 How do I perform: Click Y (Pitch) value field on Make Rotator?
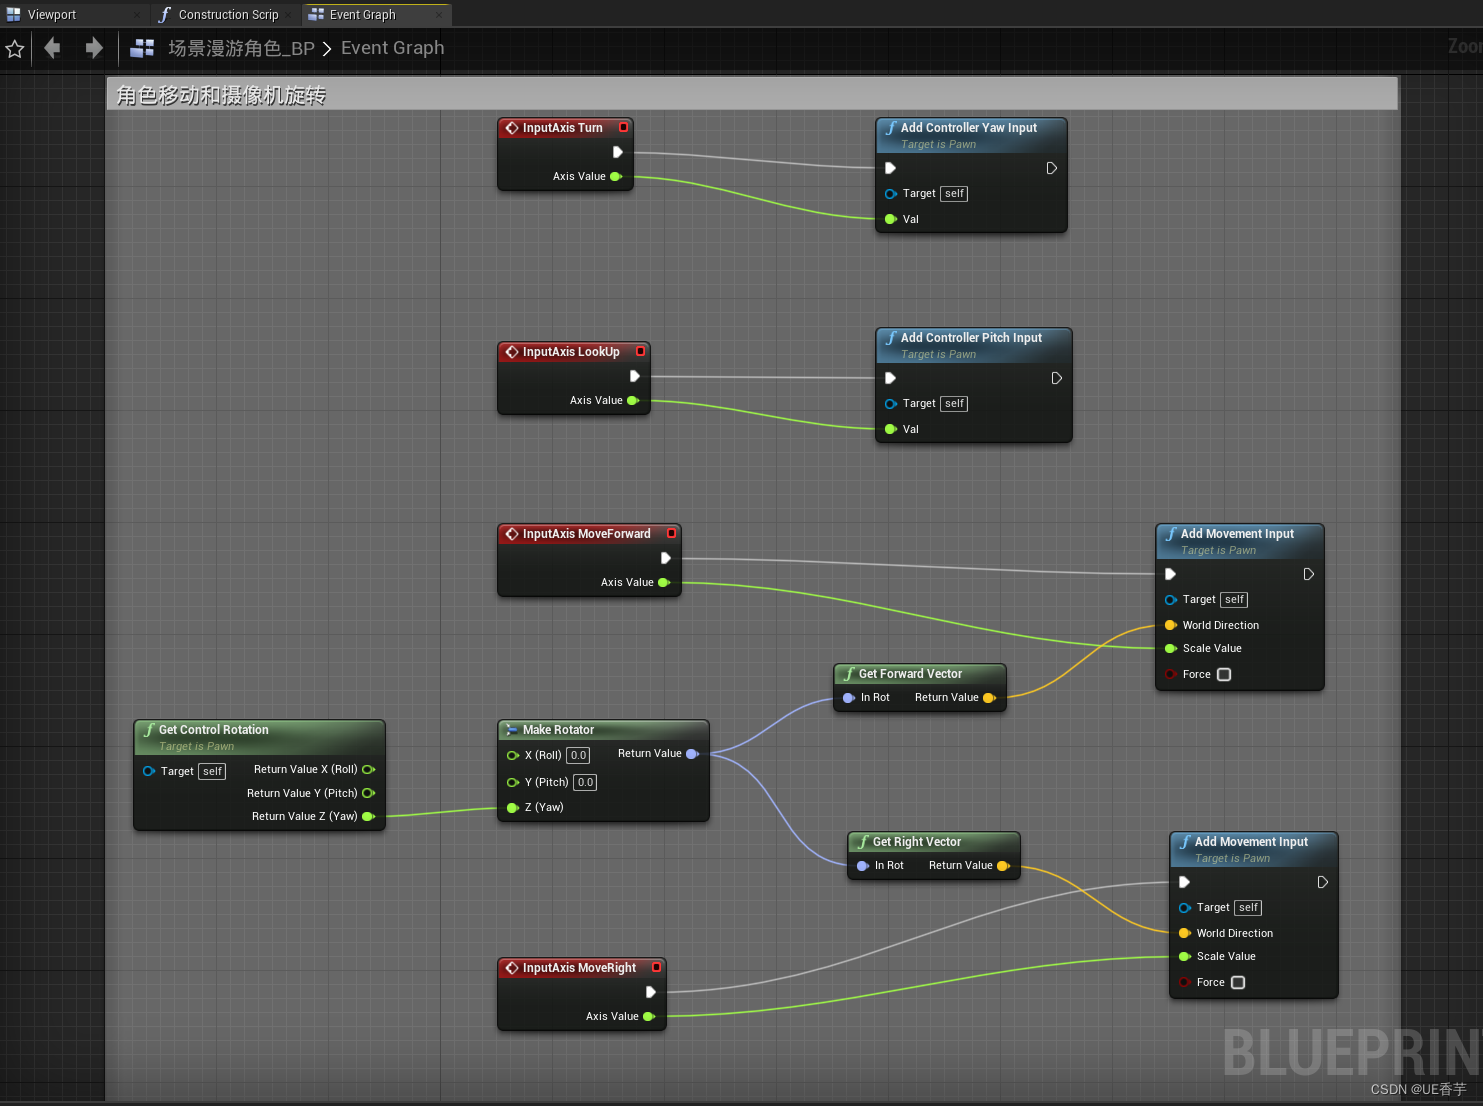585,782
